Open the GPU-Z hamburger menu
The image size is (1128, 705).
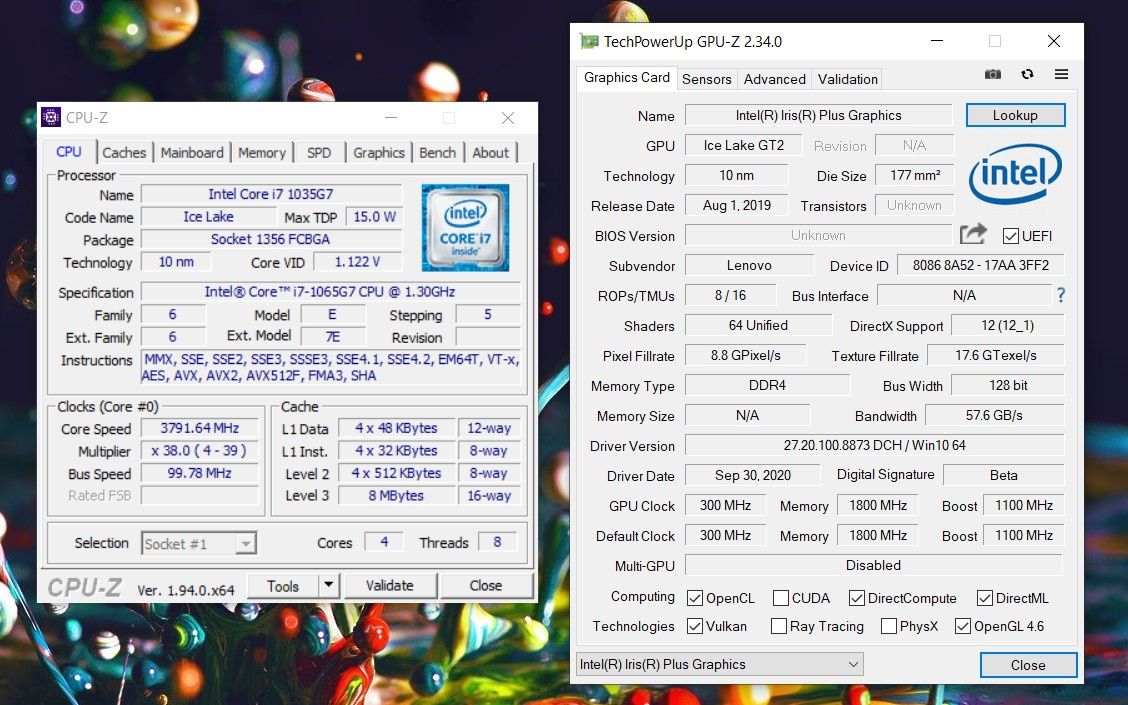(x=1061, y=74)
